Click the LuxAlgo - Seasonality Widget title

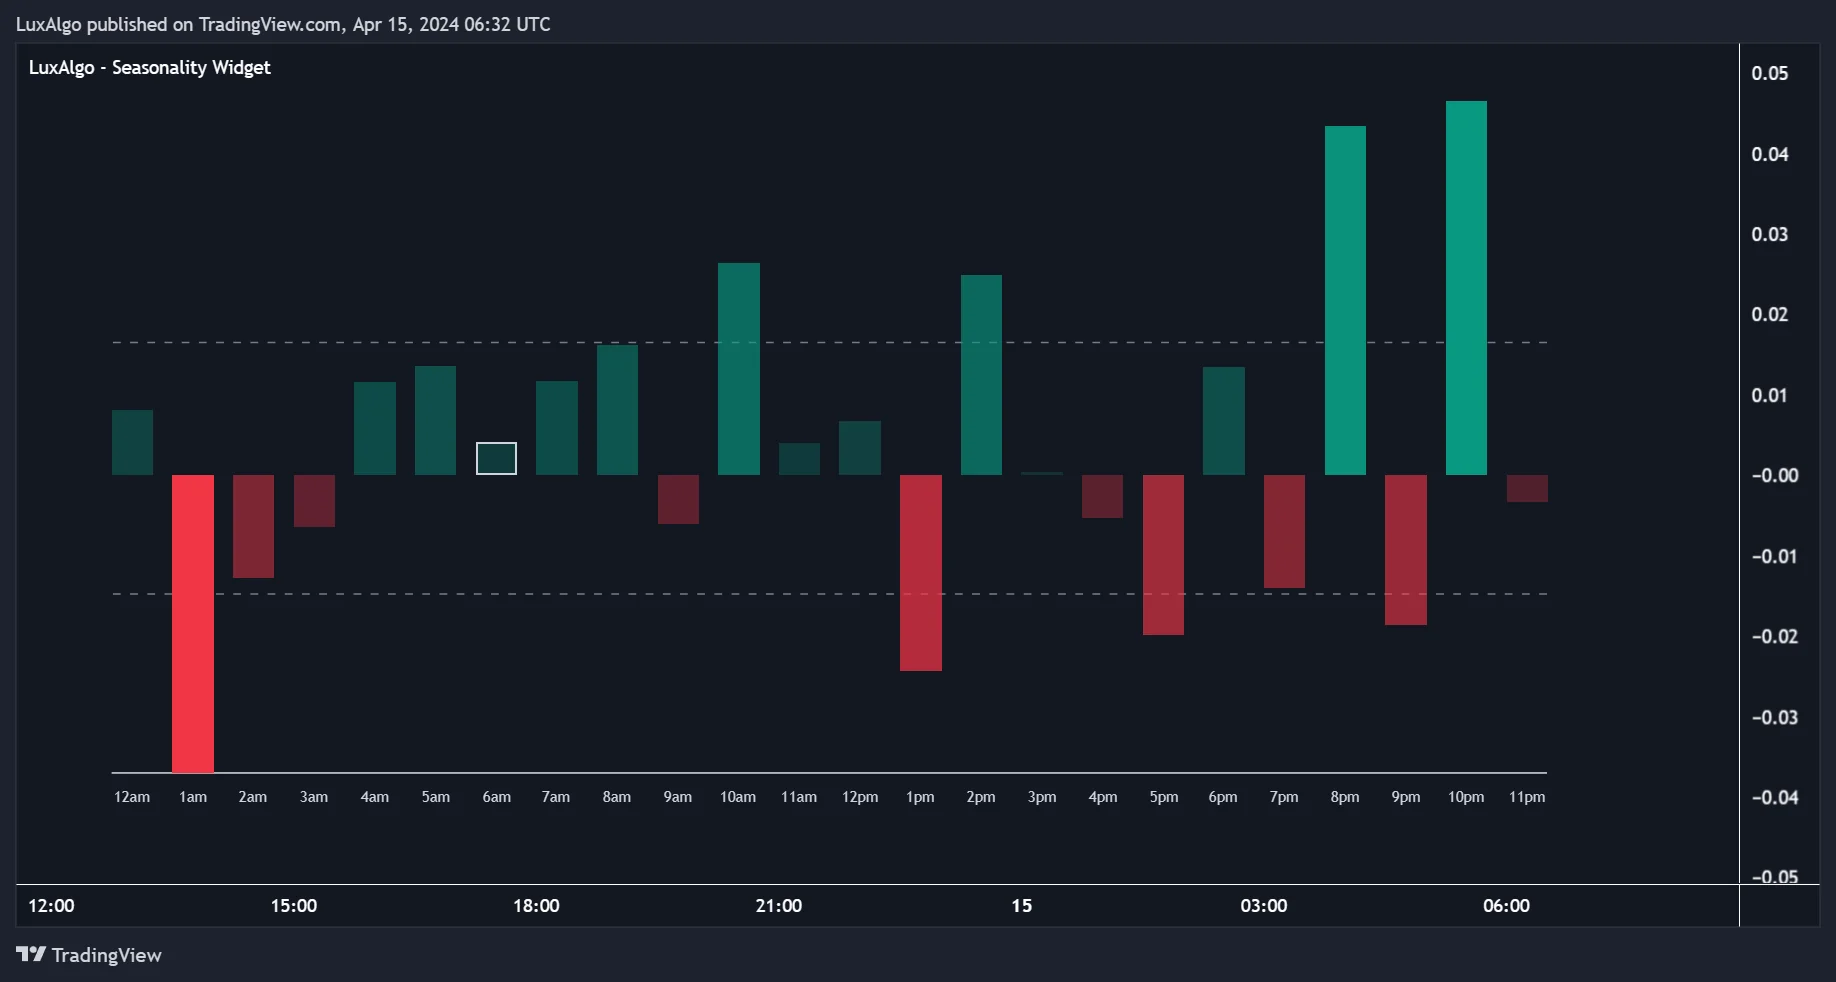[150, 67]
